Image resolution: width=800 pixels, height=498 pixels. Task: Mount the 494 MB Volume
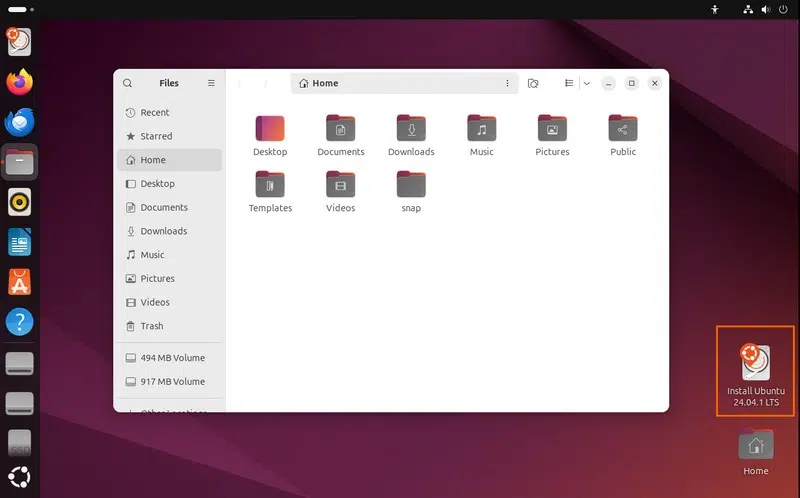(169, 358)
